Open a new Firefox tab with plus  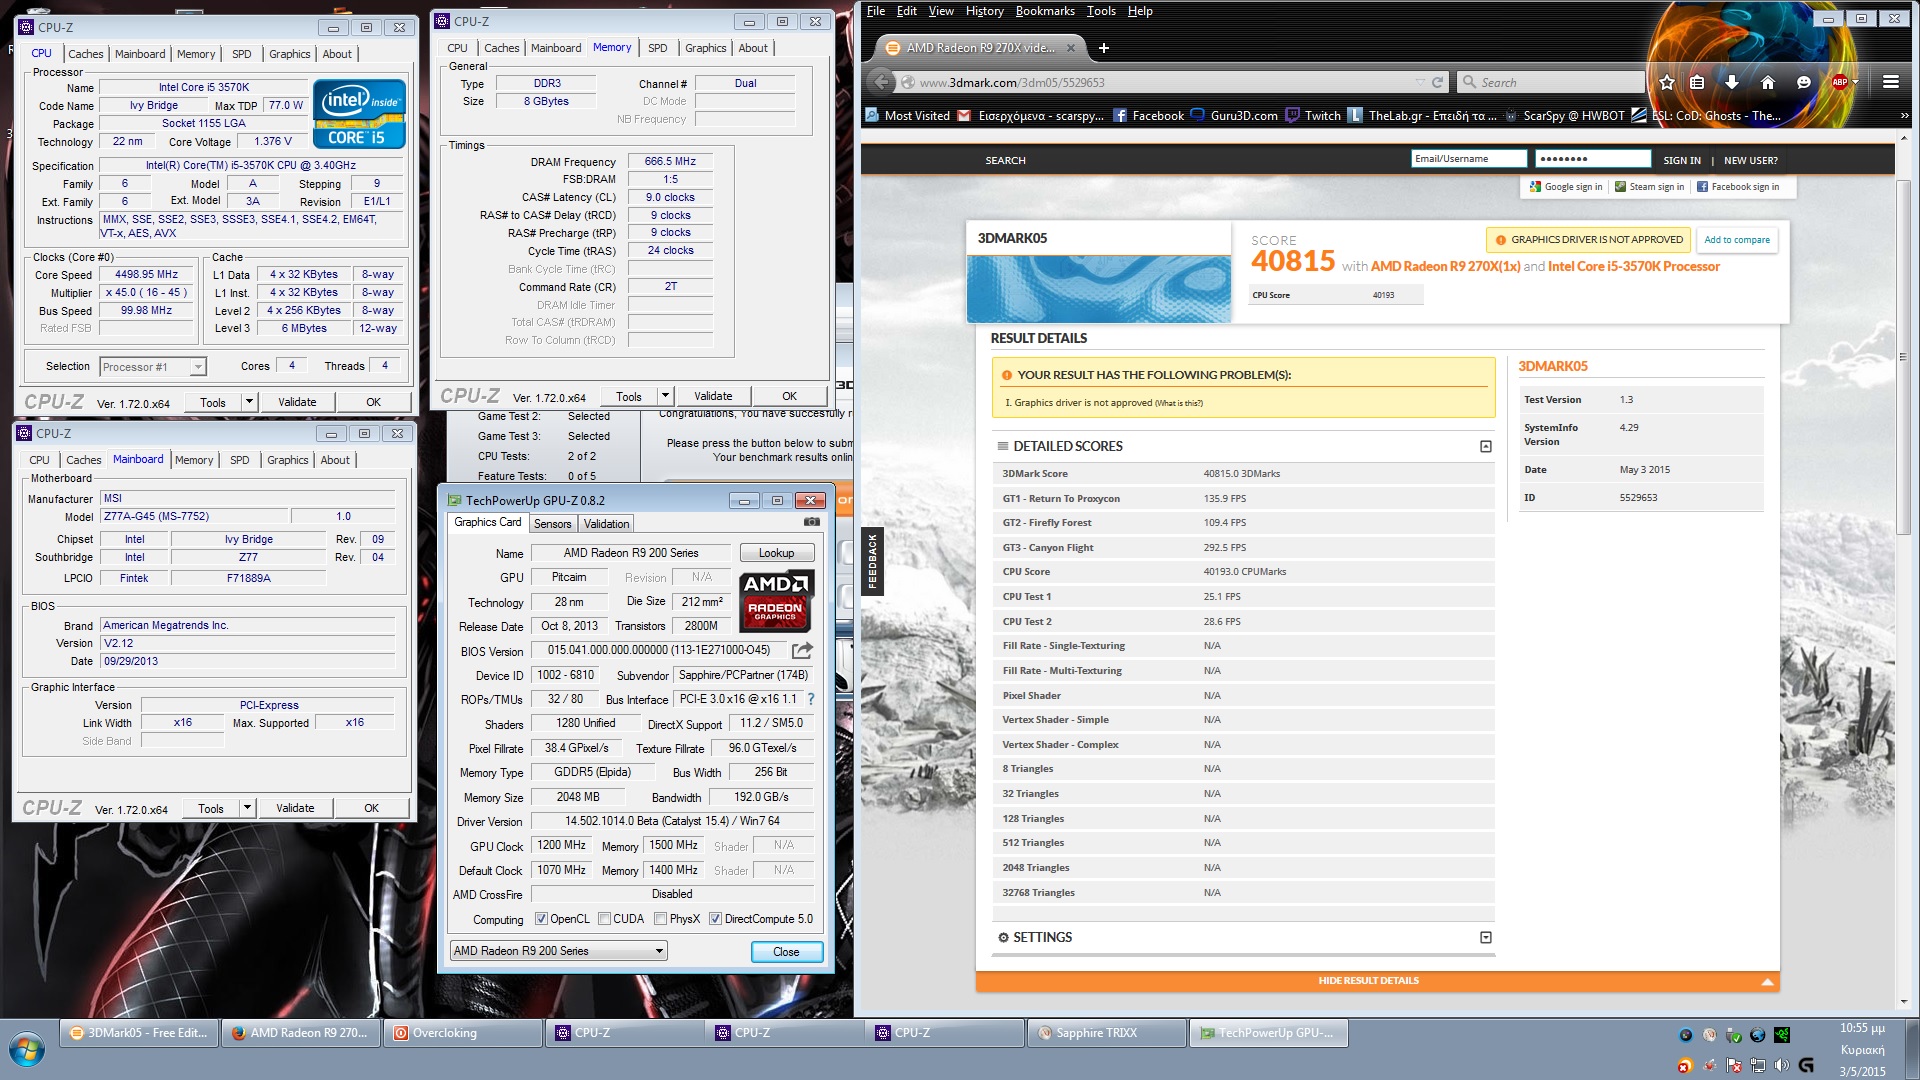[1104, 48]
